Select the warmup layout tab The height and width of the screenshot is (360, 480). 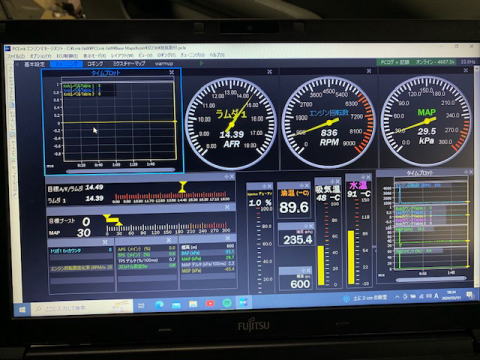point(164,63)
